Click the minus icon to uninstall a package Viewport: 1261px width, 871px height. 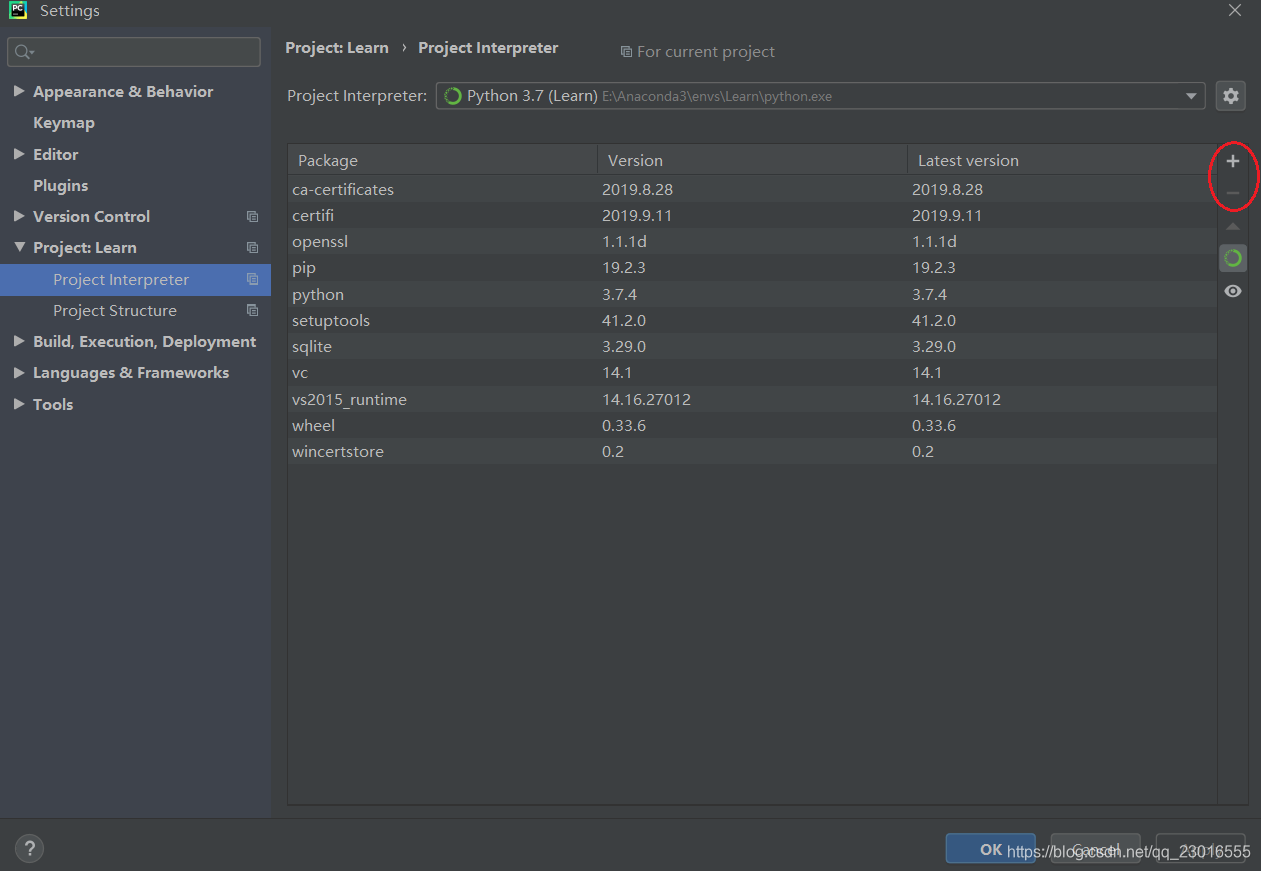coord(1233,193)
